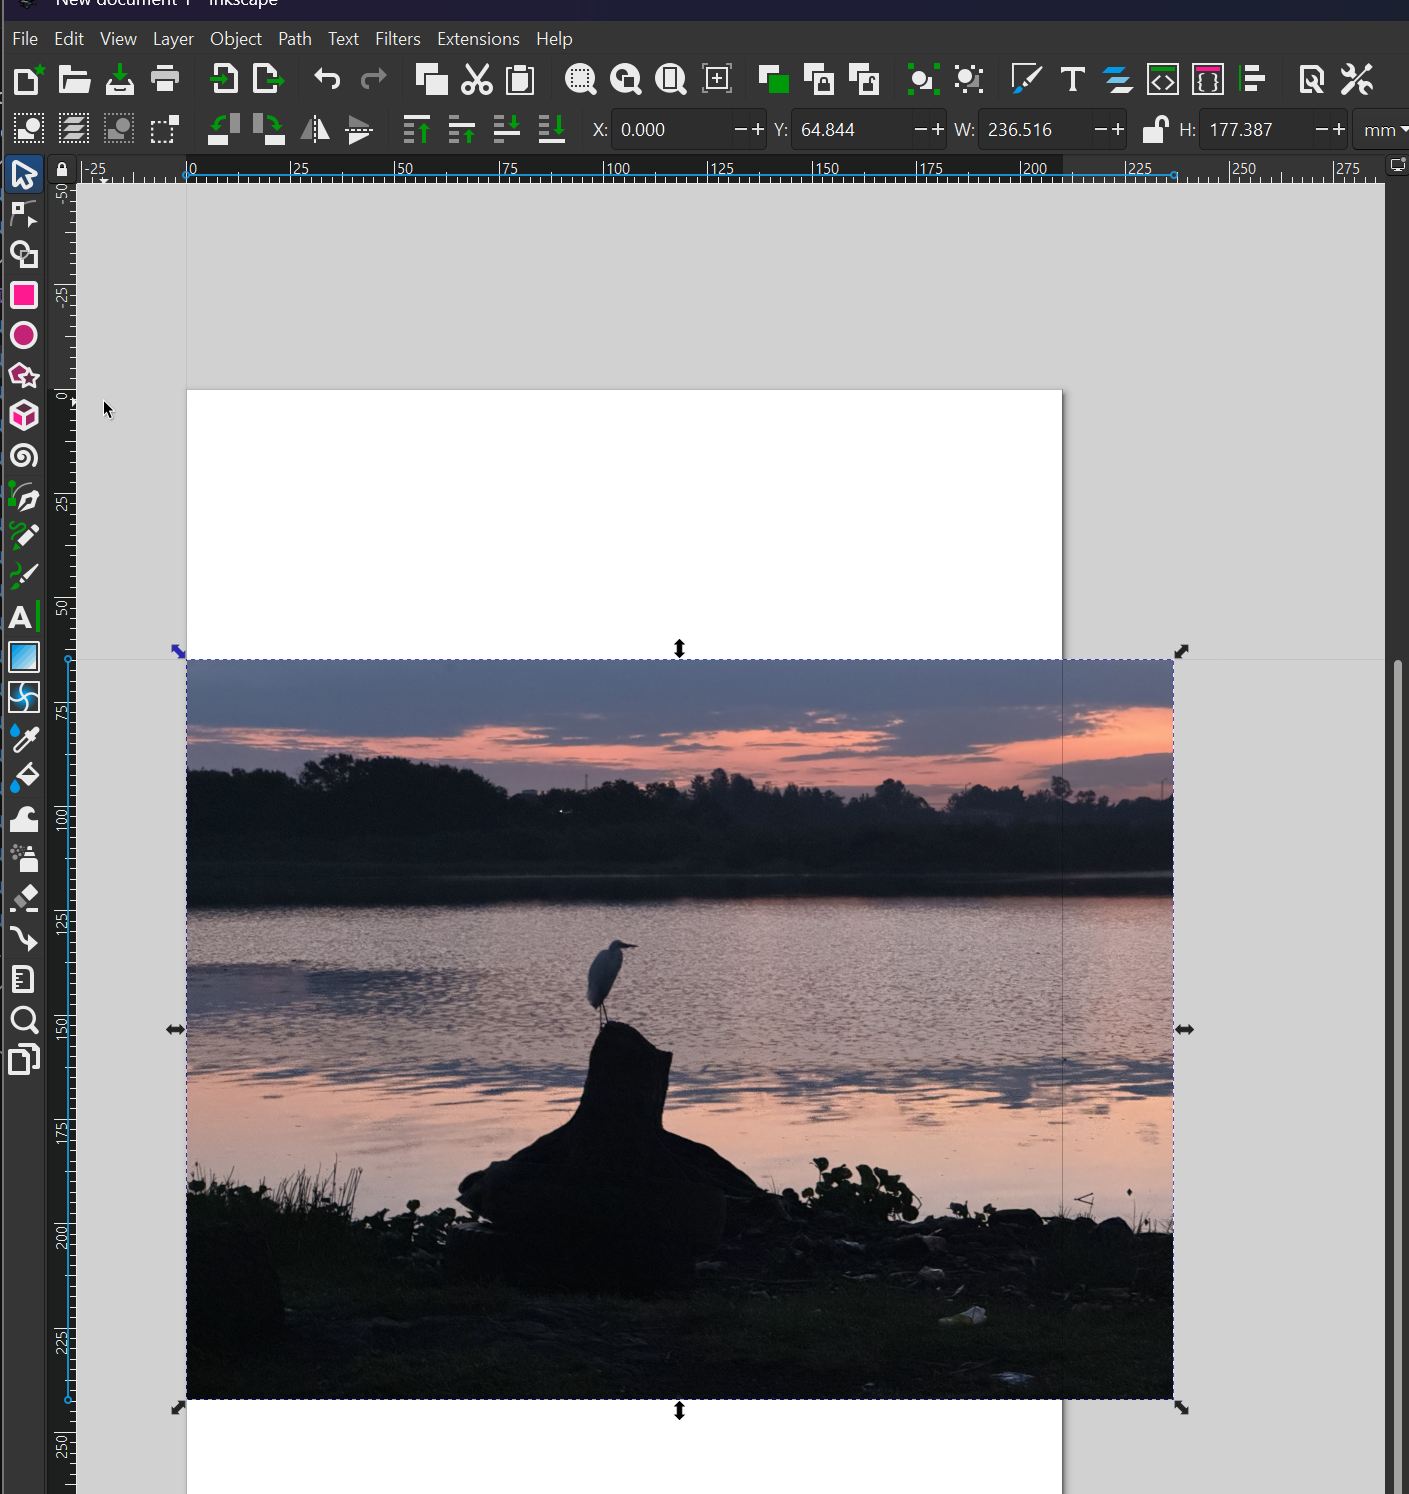Activate the Shape Builder tool

pyautogui.click(x=24, y=254)
